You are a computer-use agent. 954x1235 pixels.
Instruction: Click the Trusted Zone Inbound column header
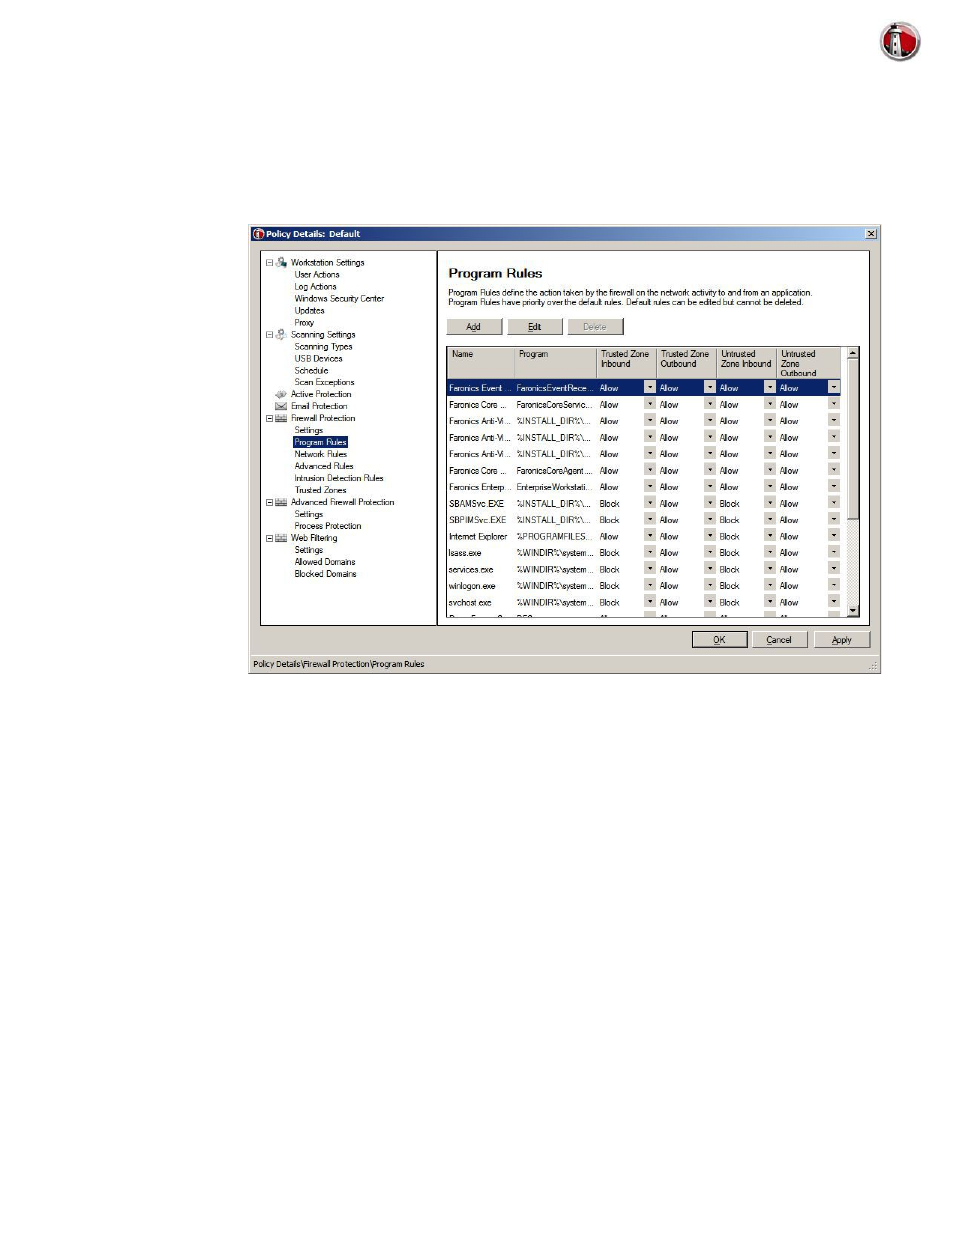[627, 362]
